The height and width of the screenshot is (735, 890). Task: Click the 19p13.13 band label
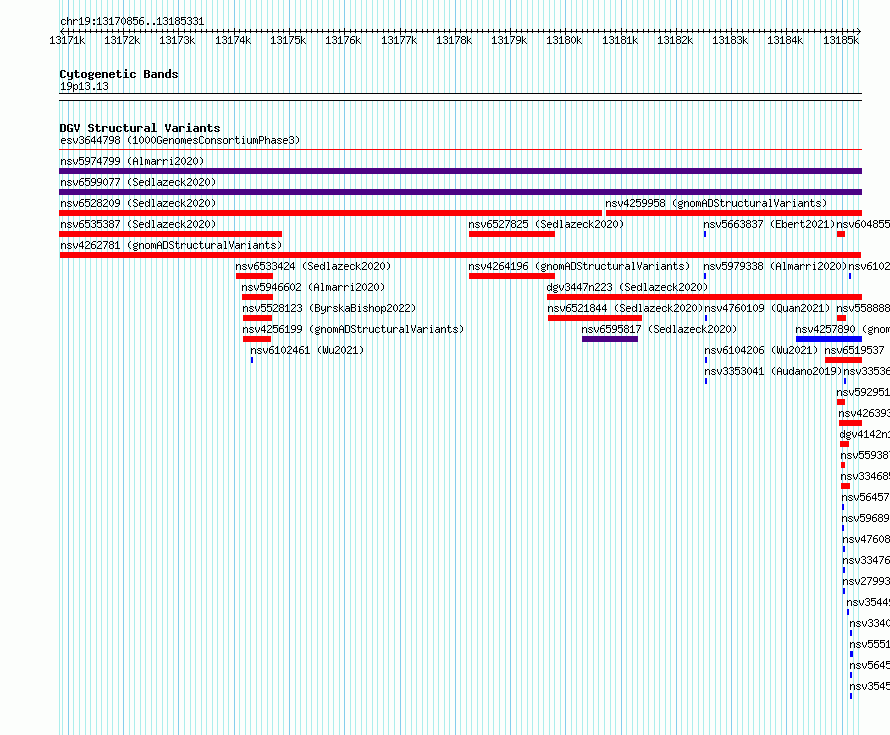coord(84,86)
